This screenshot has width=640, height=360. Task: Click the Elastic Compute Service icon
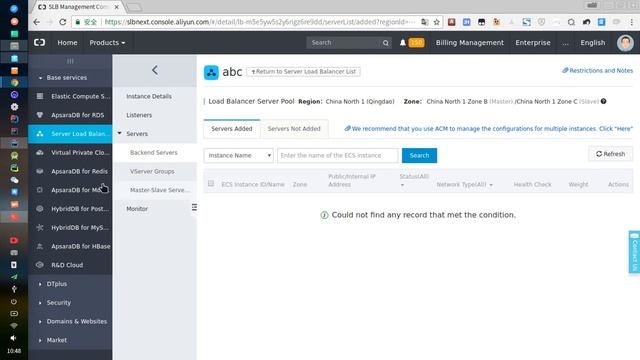tap(40, 96)
